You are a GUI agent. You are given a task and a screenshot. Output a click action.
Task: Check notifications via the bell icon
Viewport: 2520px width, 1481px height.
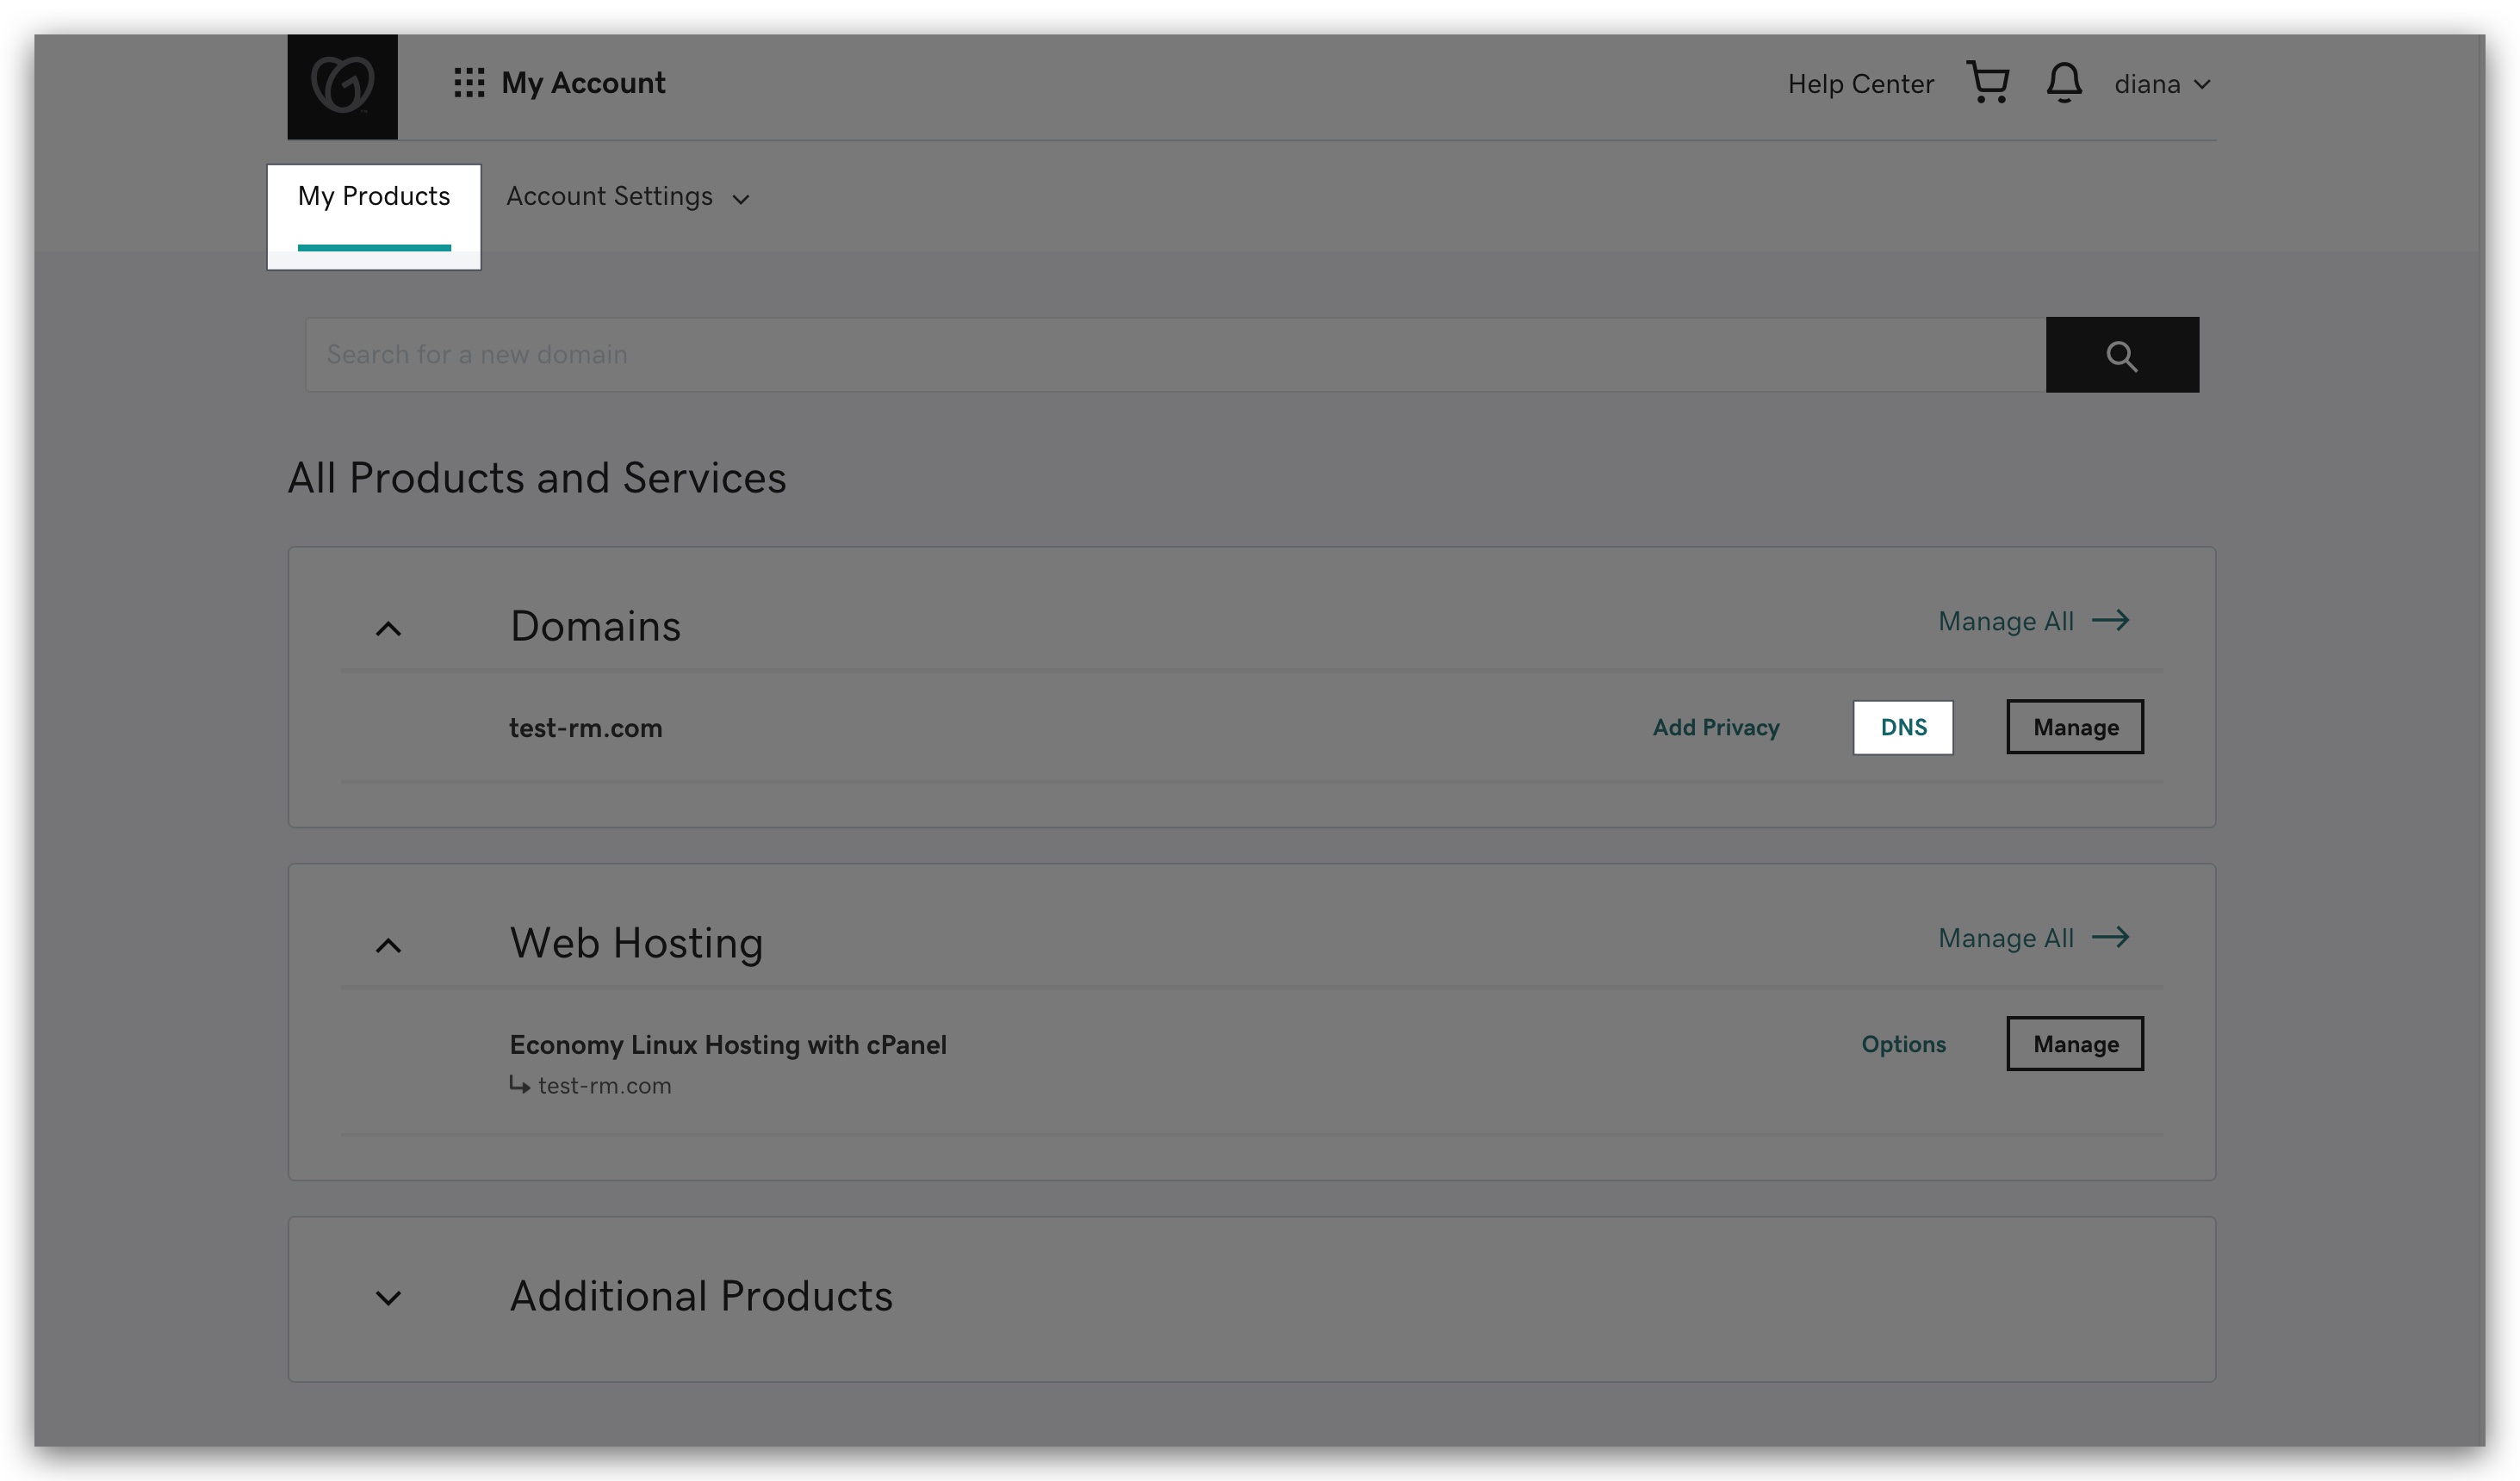tap(2063, 83)
